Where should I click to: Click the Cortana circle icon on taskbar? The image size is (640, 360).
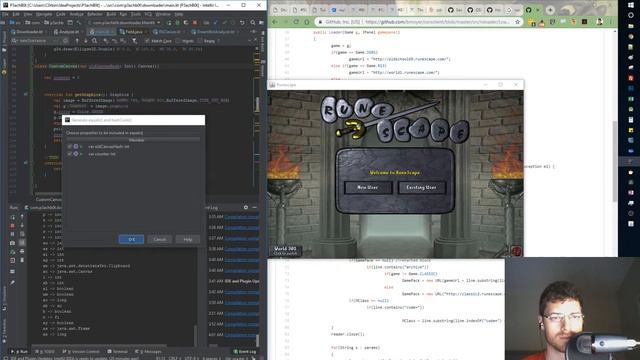click(x=631, y=15)
